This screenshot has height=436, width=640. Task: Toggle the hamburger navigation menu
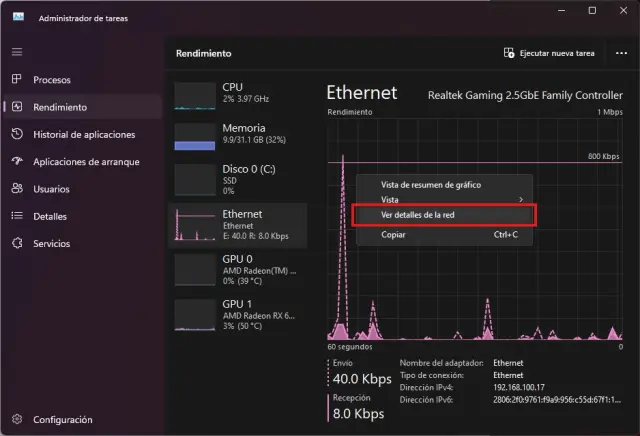point(17,52)
